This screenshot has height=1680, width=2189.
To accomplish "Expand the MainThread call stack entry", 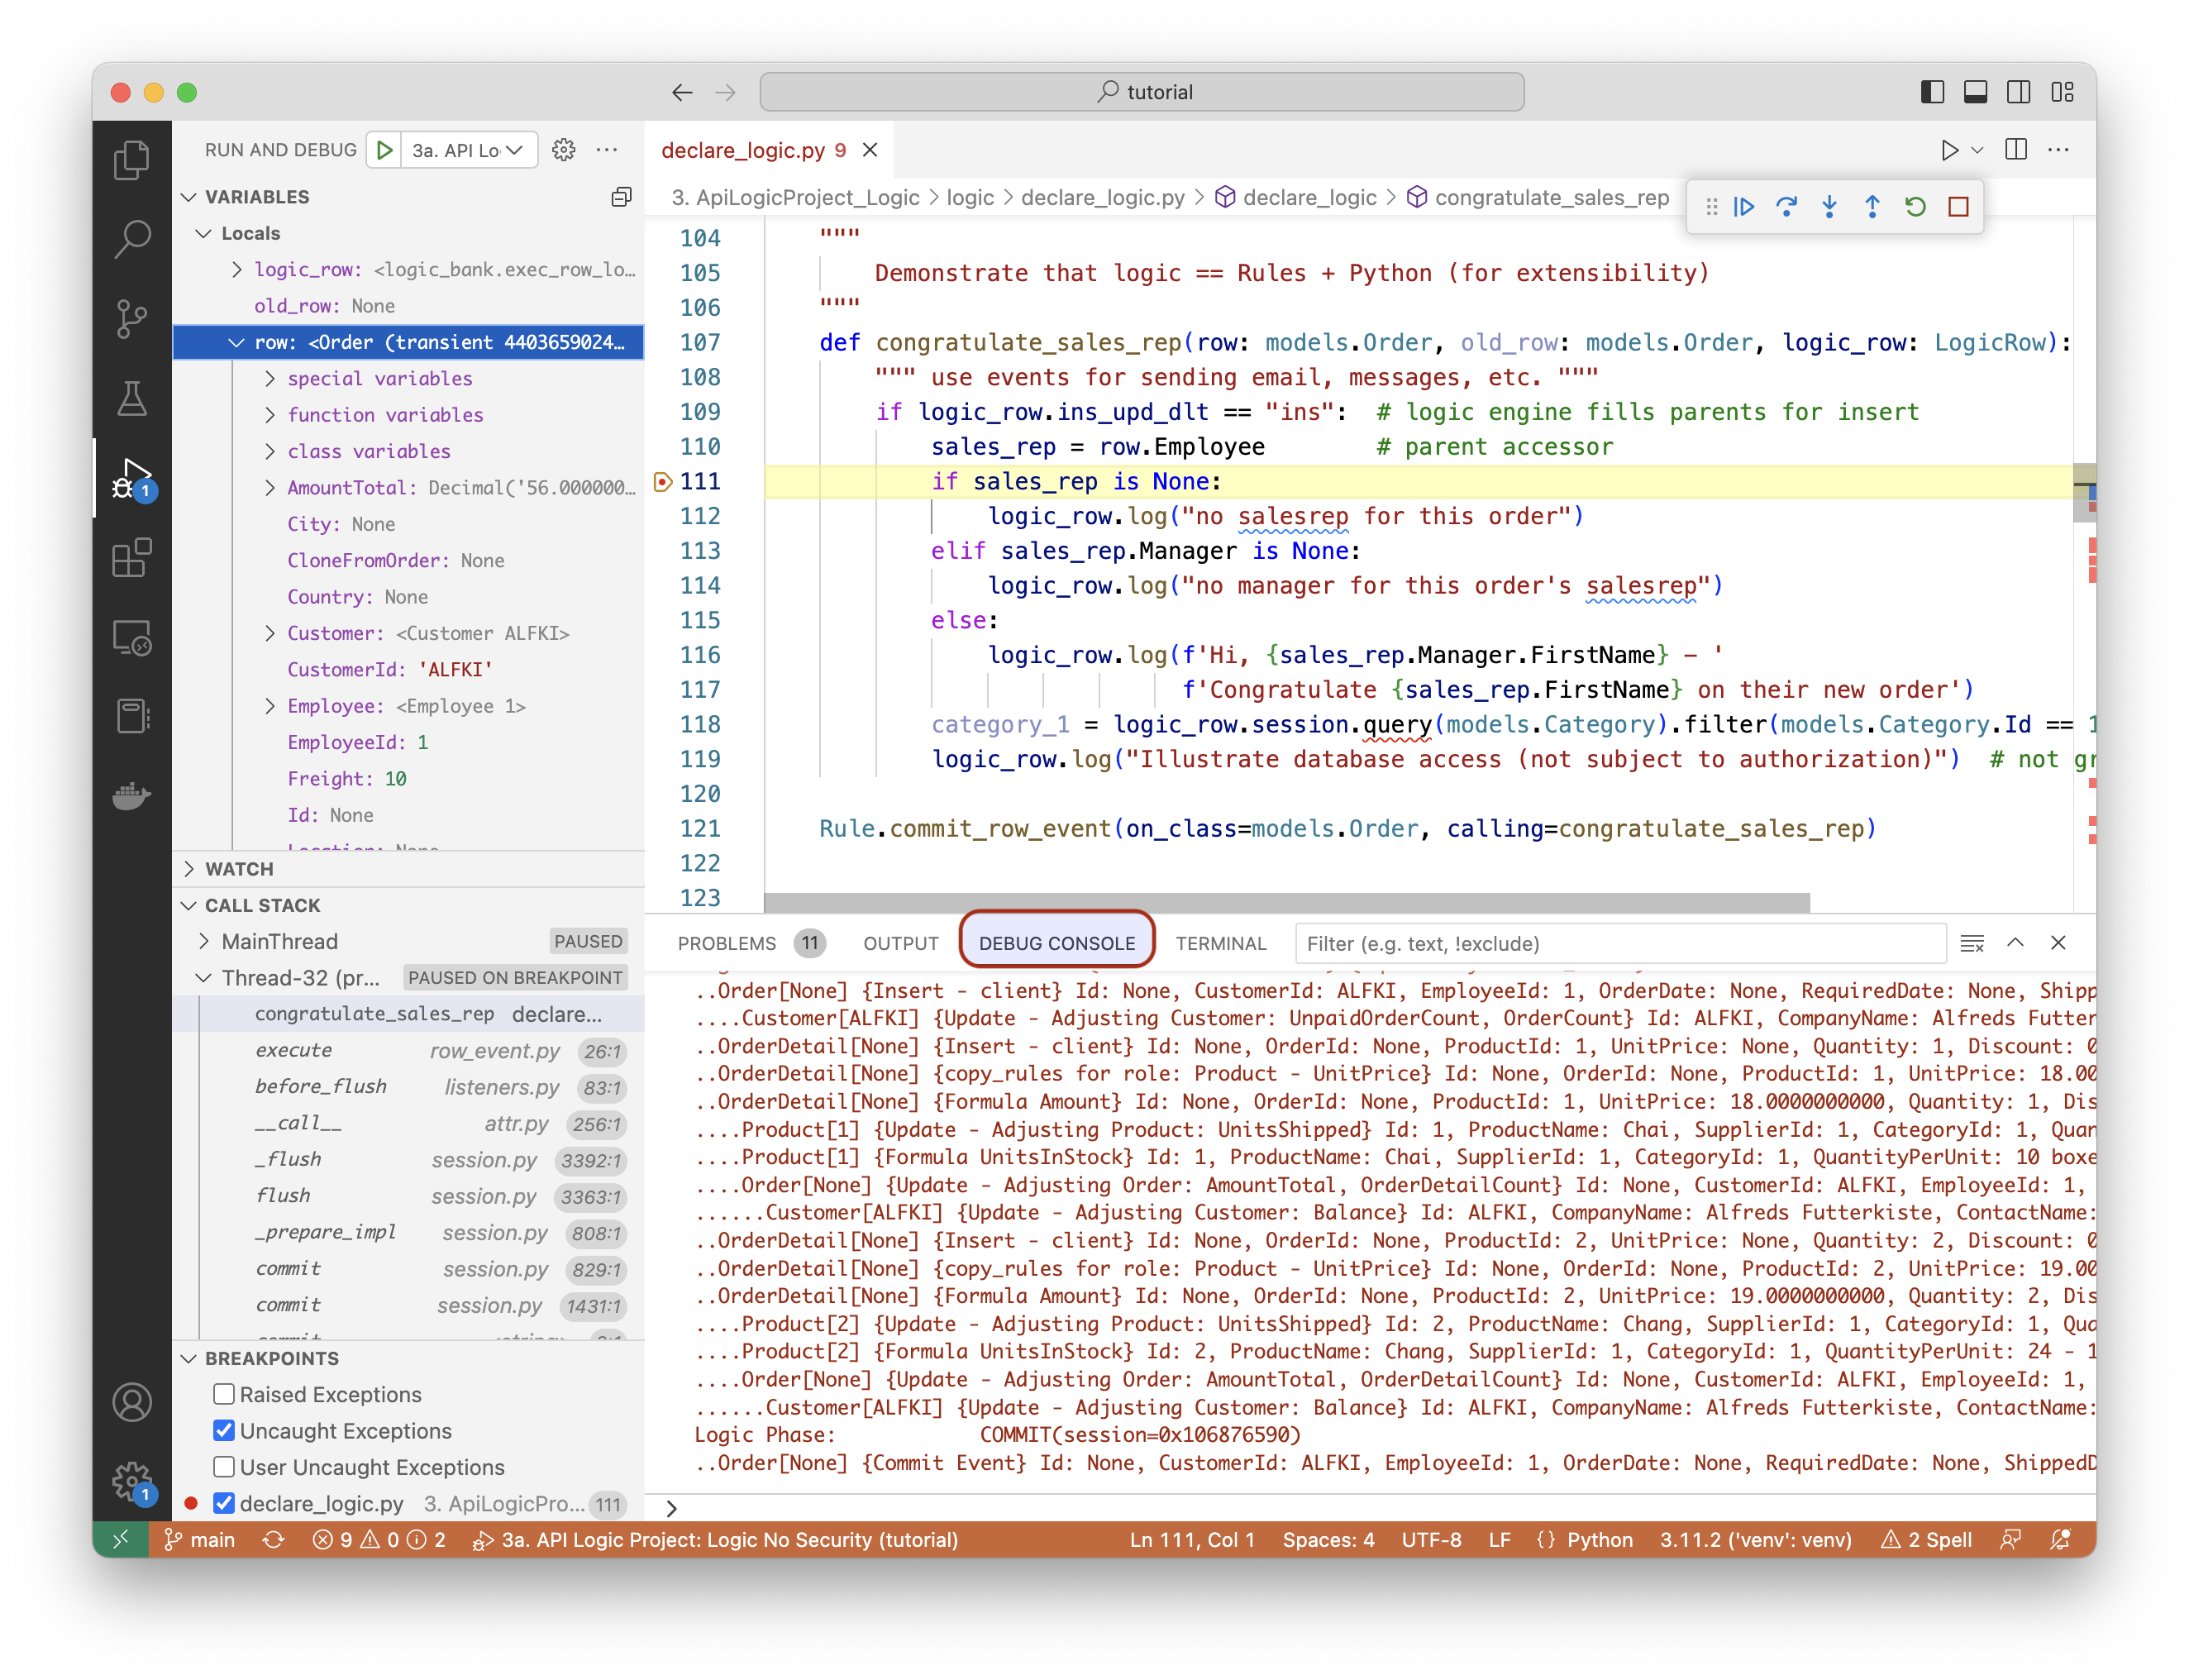I will tap(204, 941).
